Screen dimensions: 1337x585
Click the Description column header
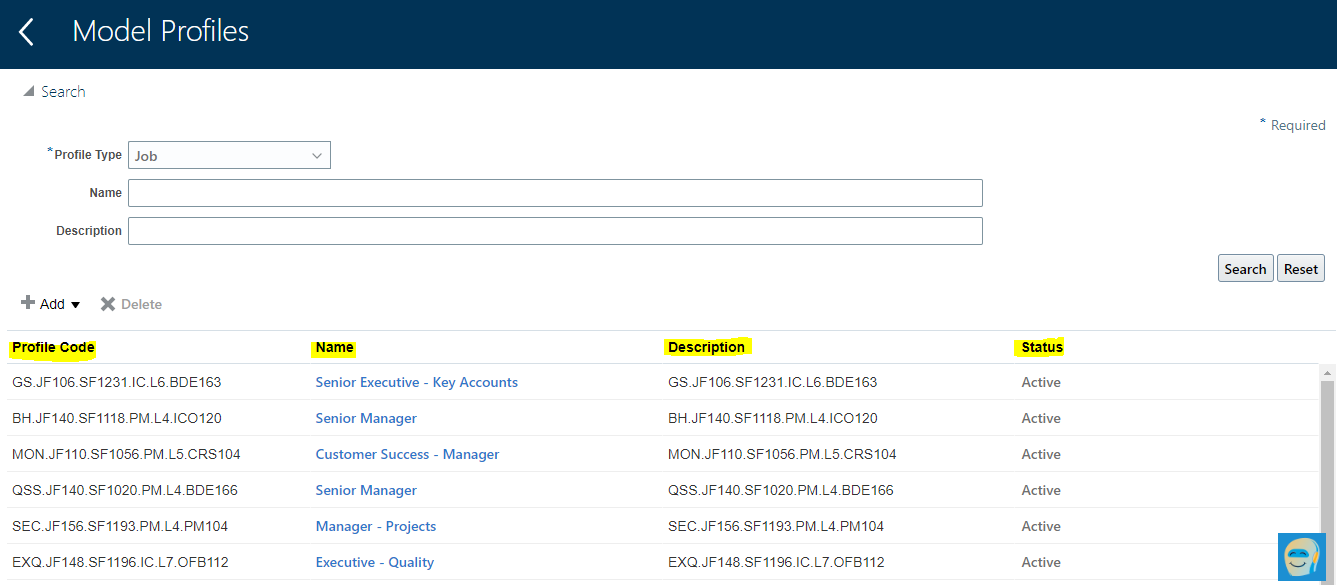coord(707,347)
